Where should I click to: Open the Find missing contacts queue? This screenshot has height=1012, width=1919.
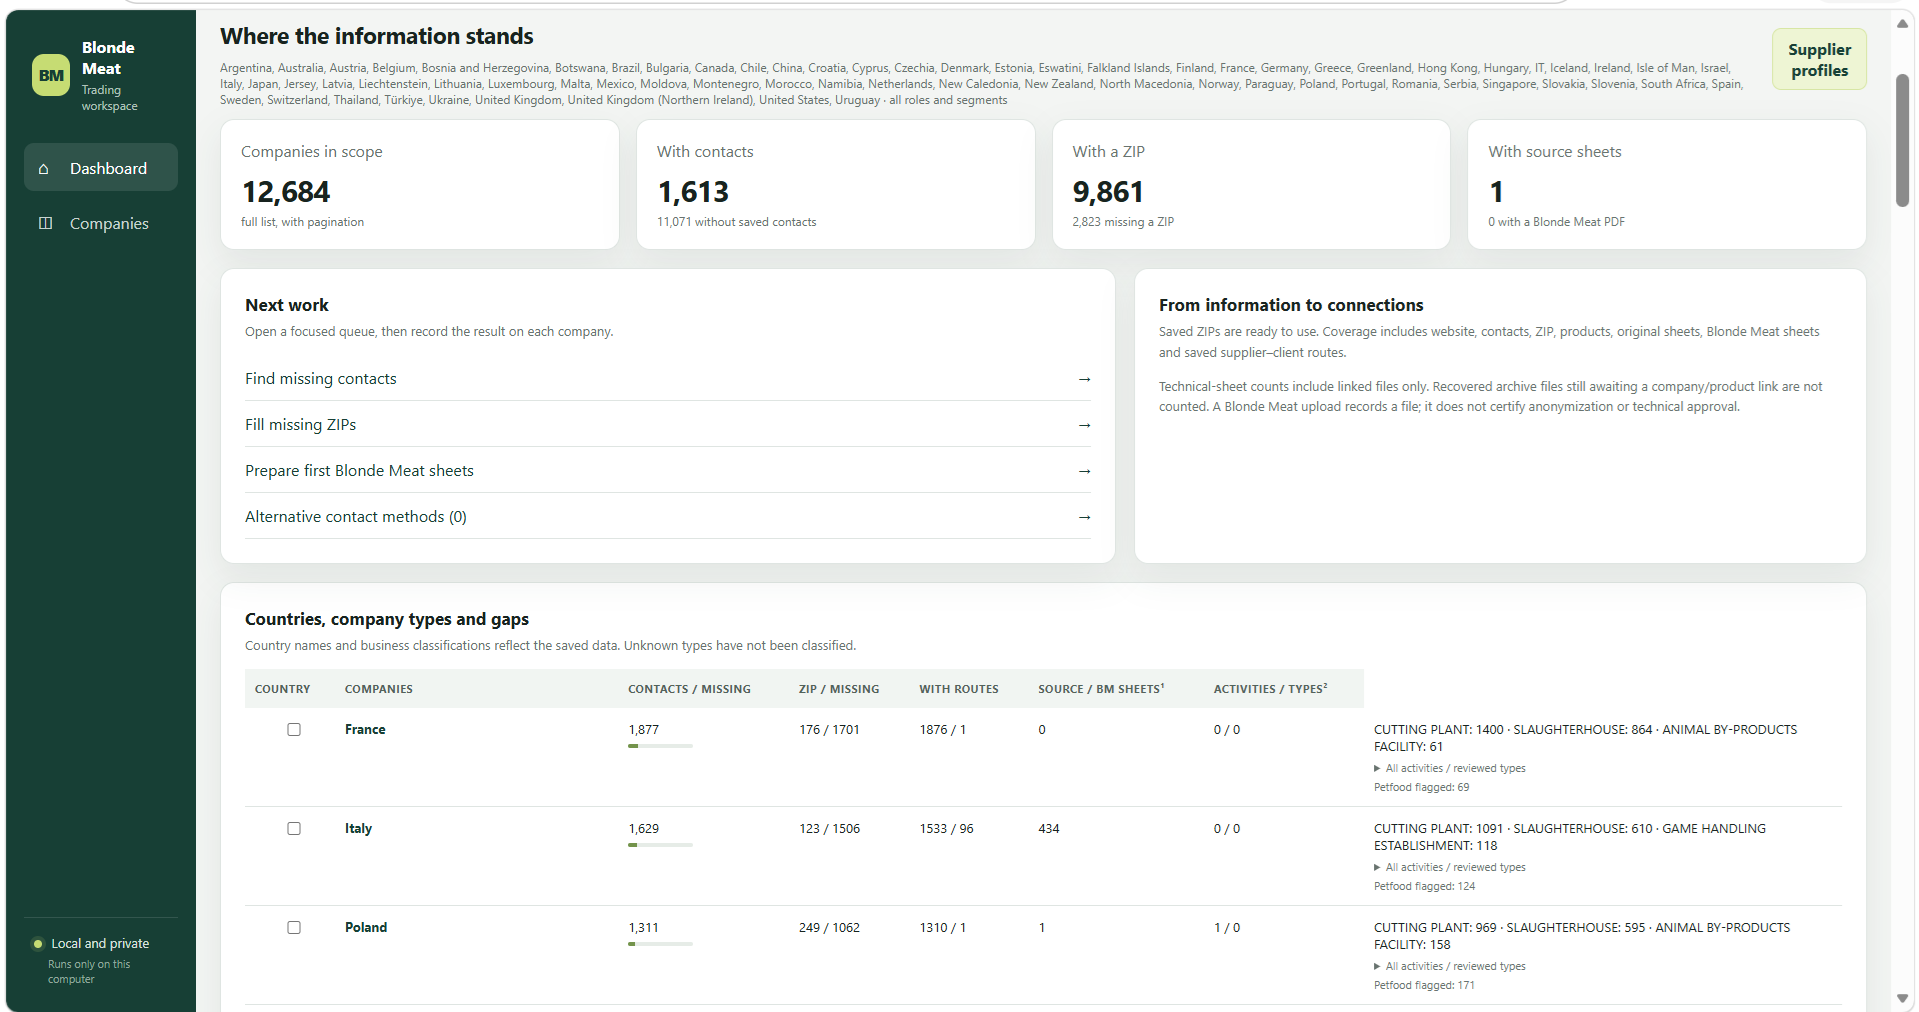pyautogui.click(x=667, y=379)
